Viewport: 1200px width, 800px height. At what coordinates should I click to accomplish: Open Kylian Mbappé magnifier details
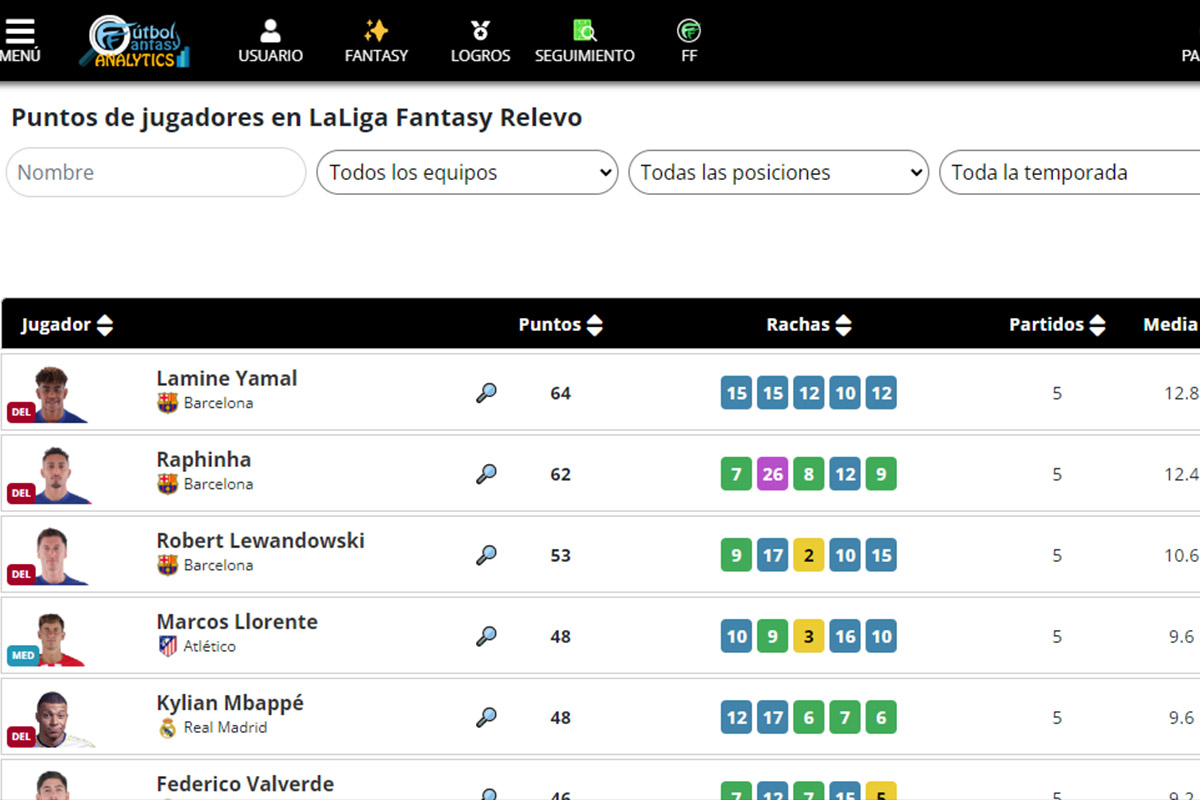pyautogui.click(x=486, y=717)
